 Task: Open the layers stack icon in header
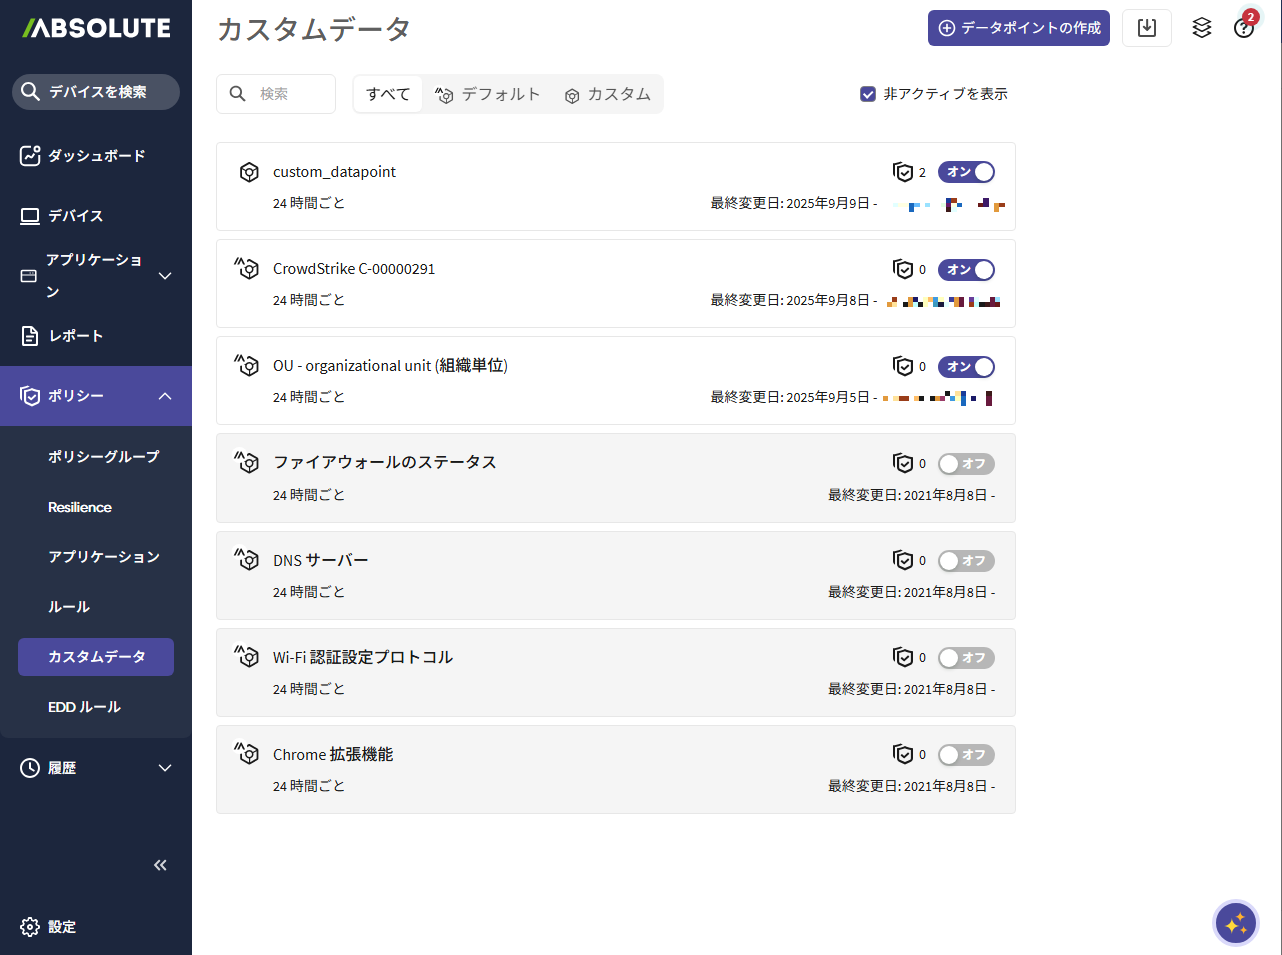pyautogui.click(x=1201, y=28)
